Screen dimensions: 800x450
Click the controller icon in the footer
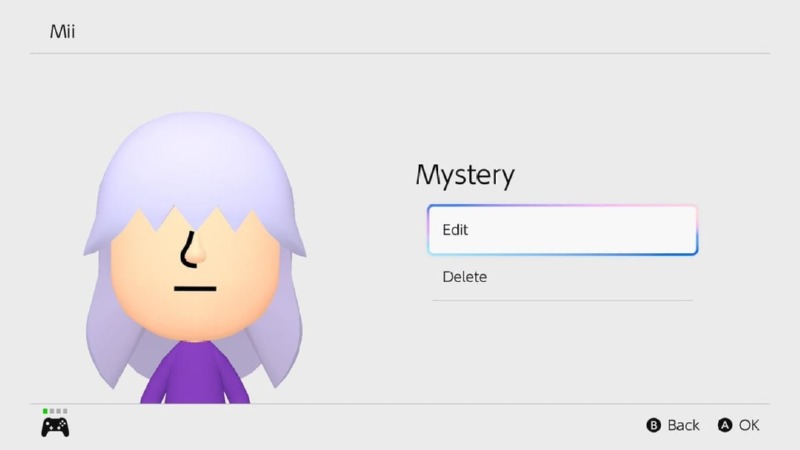55,427
